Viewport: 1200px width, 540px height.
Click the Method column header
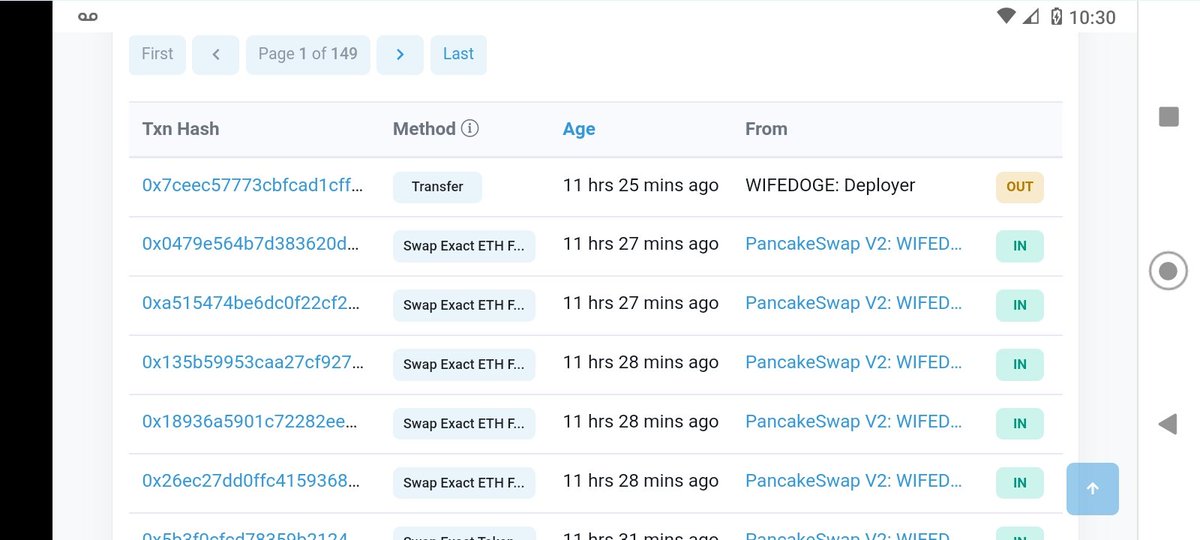coord(424,128)
